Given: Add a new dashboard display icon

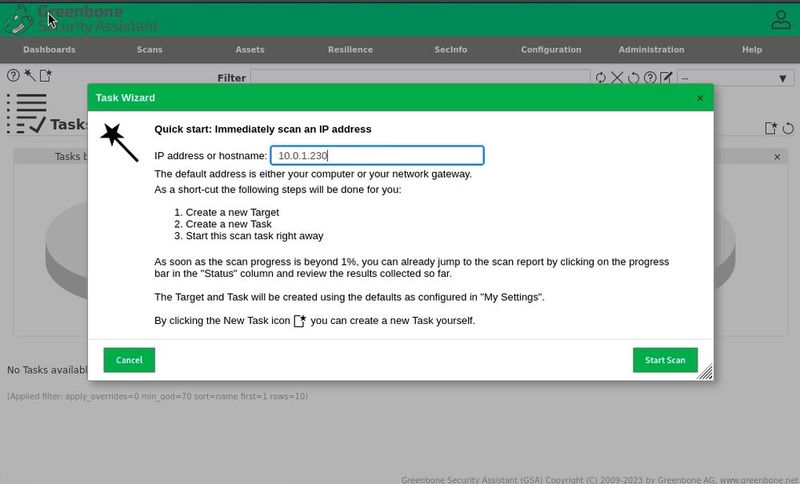Looking at the screenshot, I should pyautogui.click(x=770, y=128).
